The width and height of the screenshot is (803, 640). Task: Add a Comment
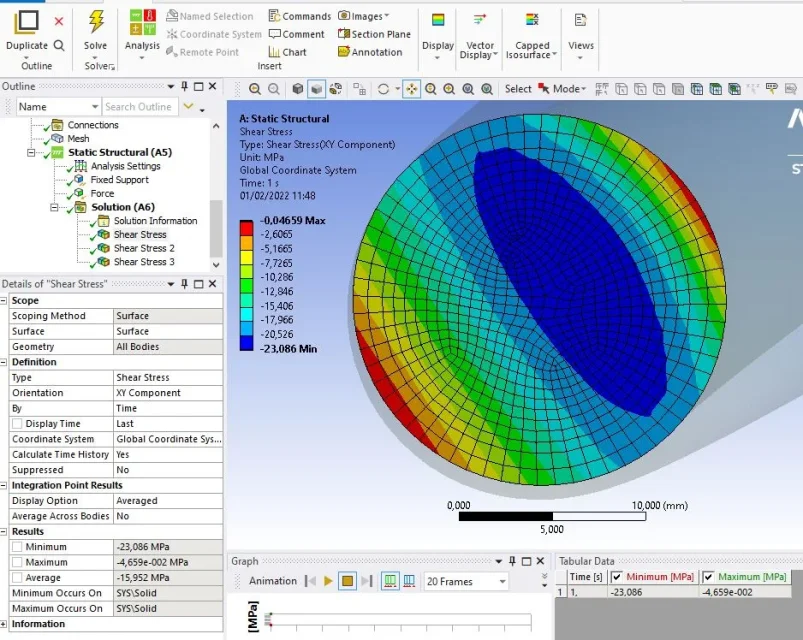tap(297, 34)
